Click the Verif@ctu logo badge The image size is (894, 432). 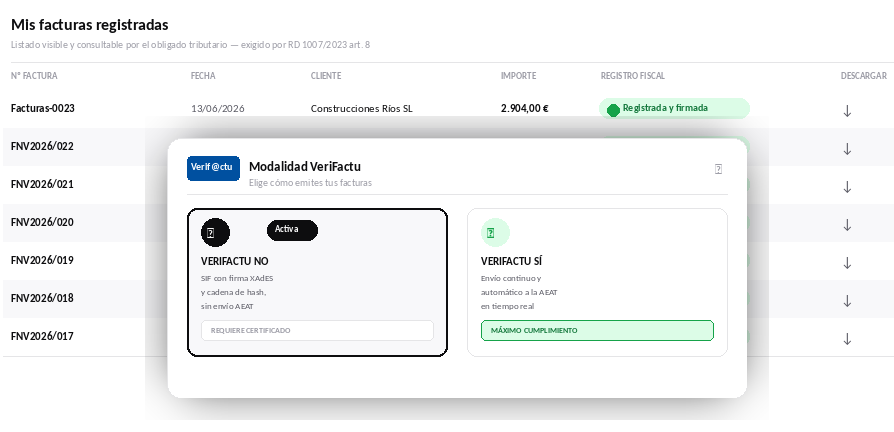click(x=213, y=168)
